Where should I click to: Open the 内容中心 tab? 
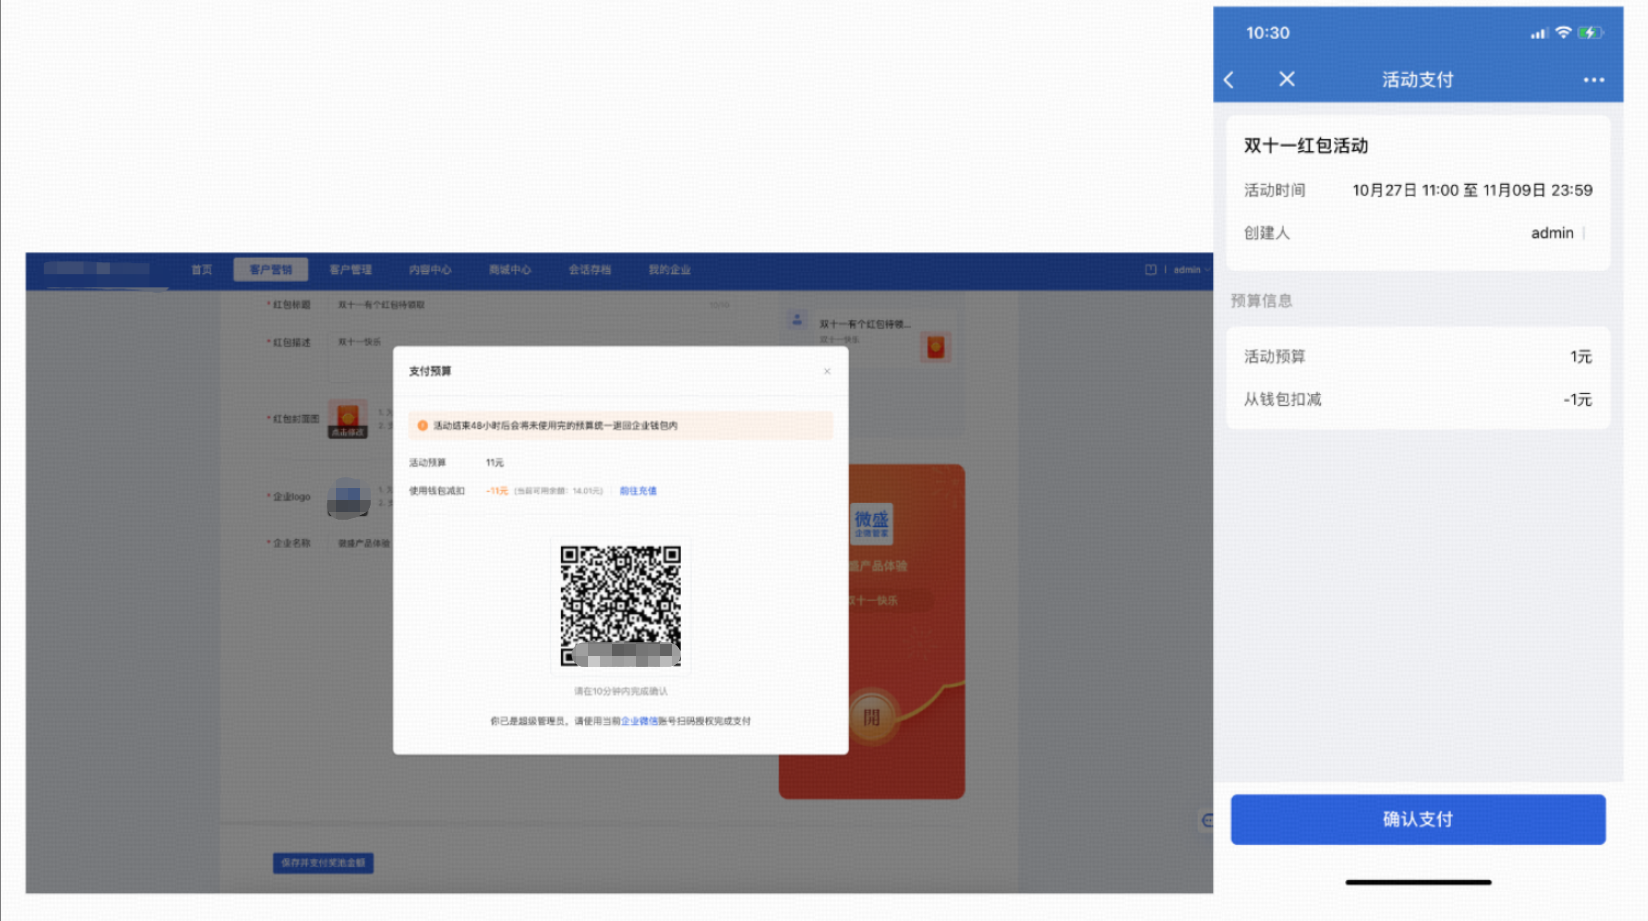pyautogui.click(x=430, y=270)
